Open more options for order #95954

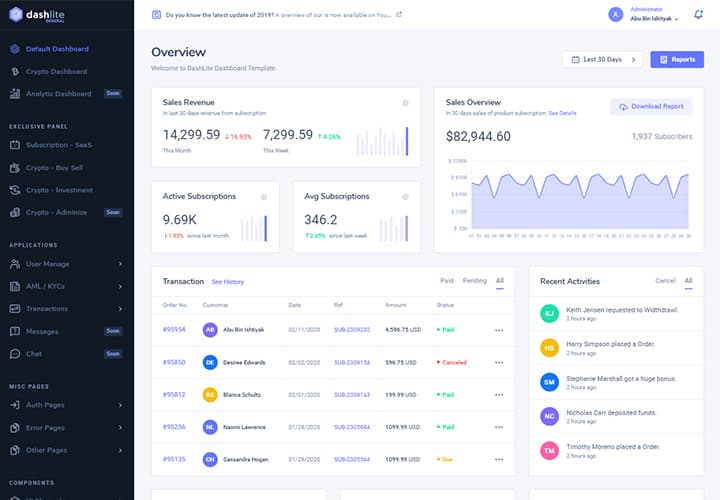click(499, 329)
